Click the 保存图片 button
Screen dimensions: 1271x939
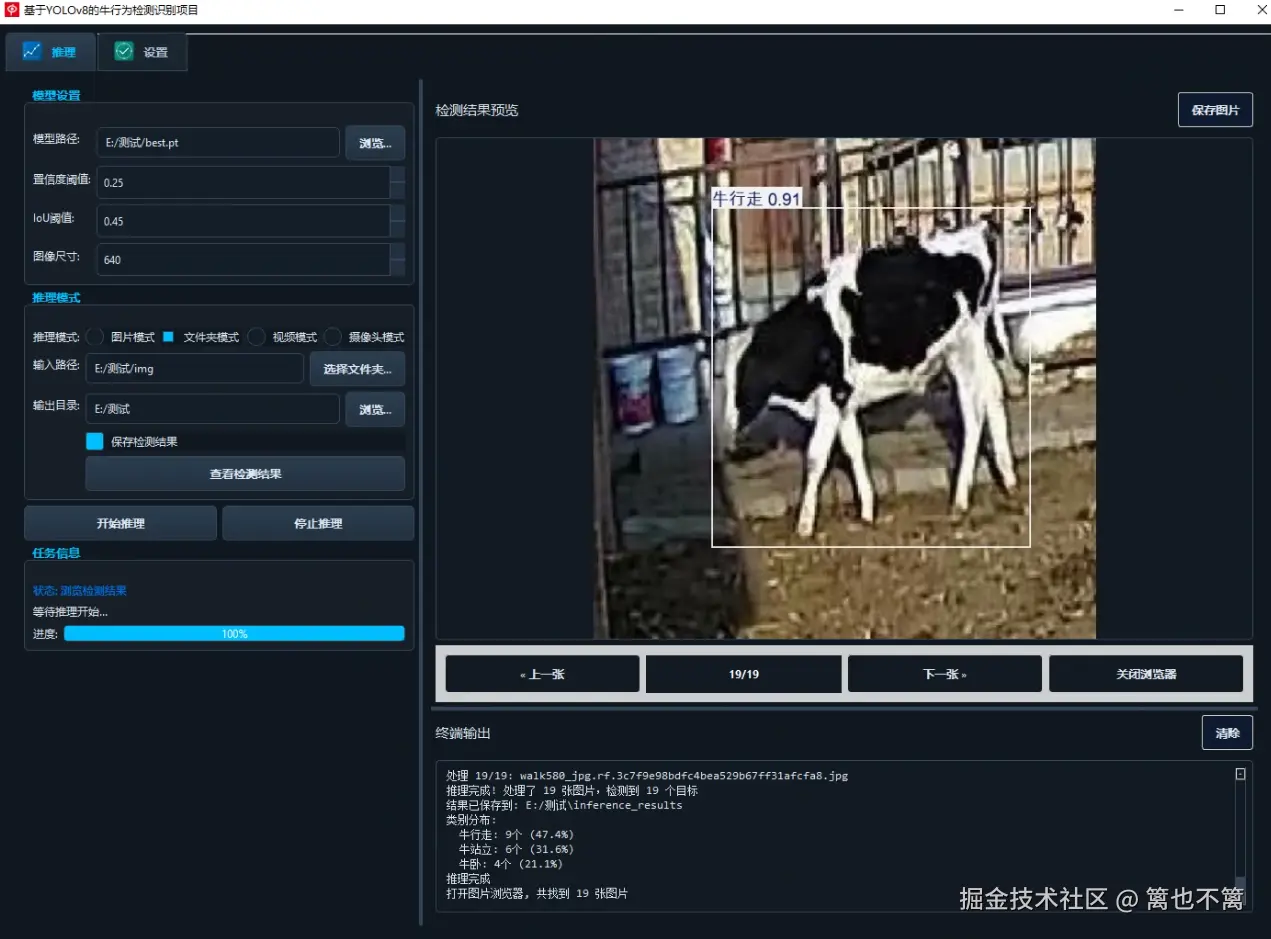[1215, 110]
